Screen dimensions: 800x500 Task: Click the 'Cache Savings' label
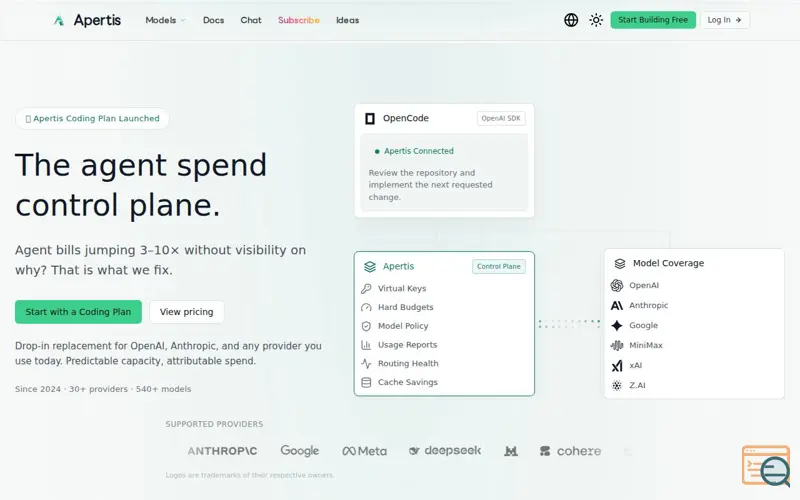[x=408, y=382]
